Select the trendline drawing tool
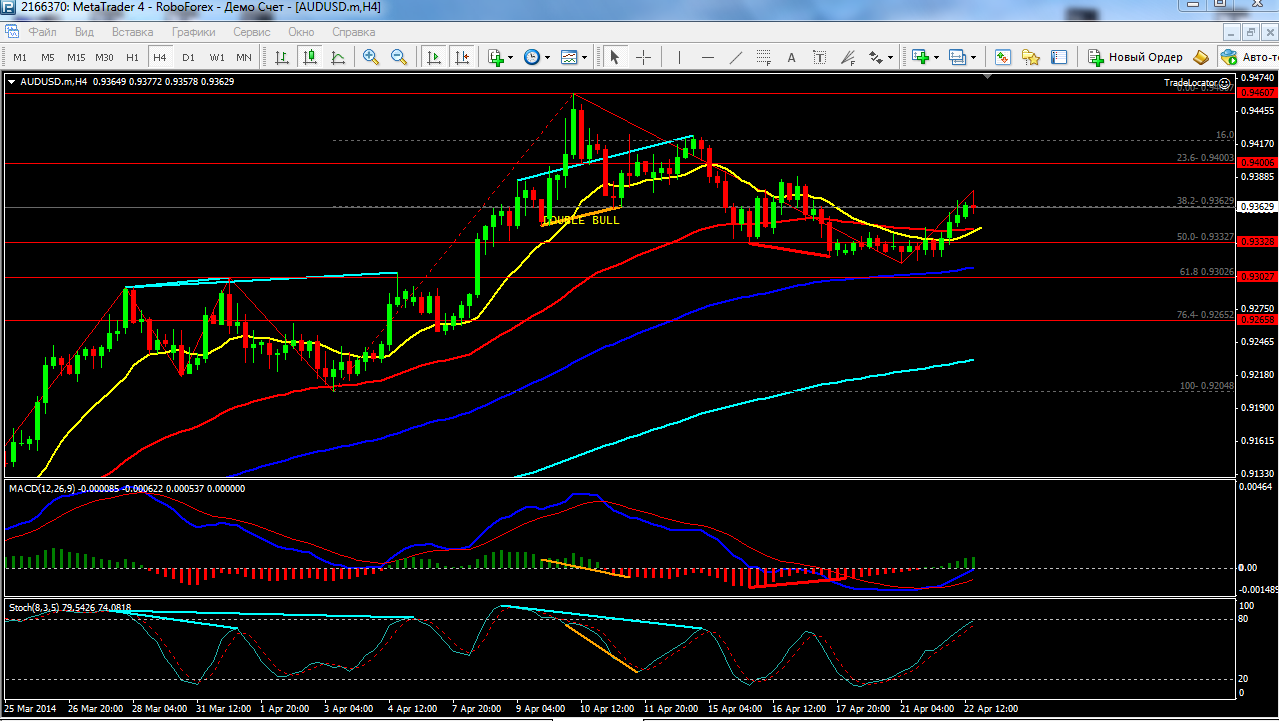This screenshot has height=721, width=1279. click(x=736, y=57)
